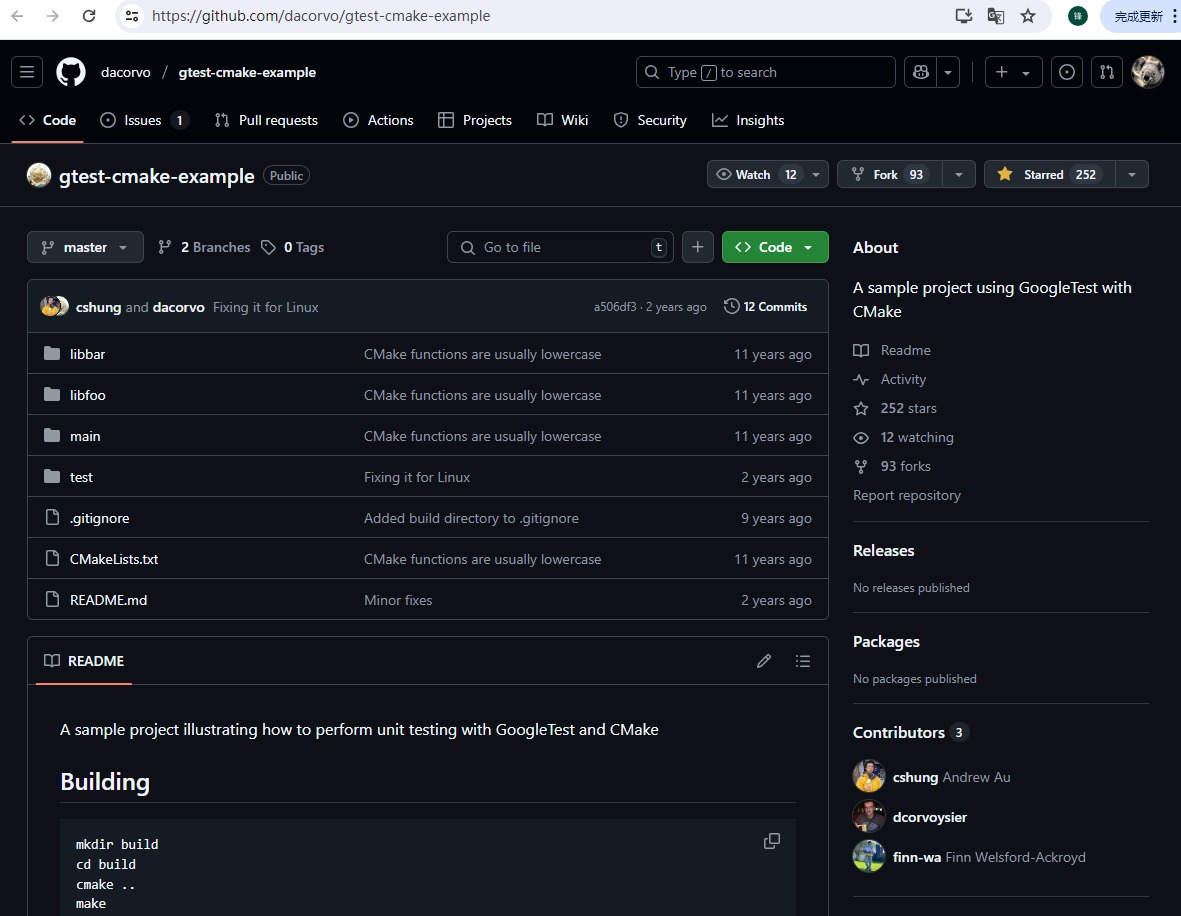Viewport: 1181px width, 916px height.
Task: Open the README outline list icon
Action: point(803,661)
